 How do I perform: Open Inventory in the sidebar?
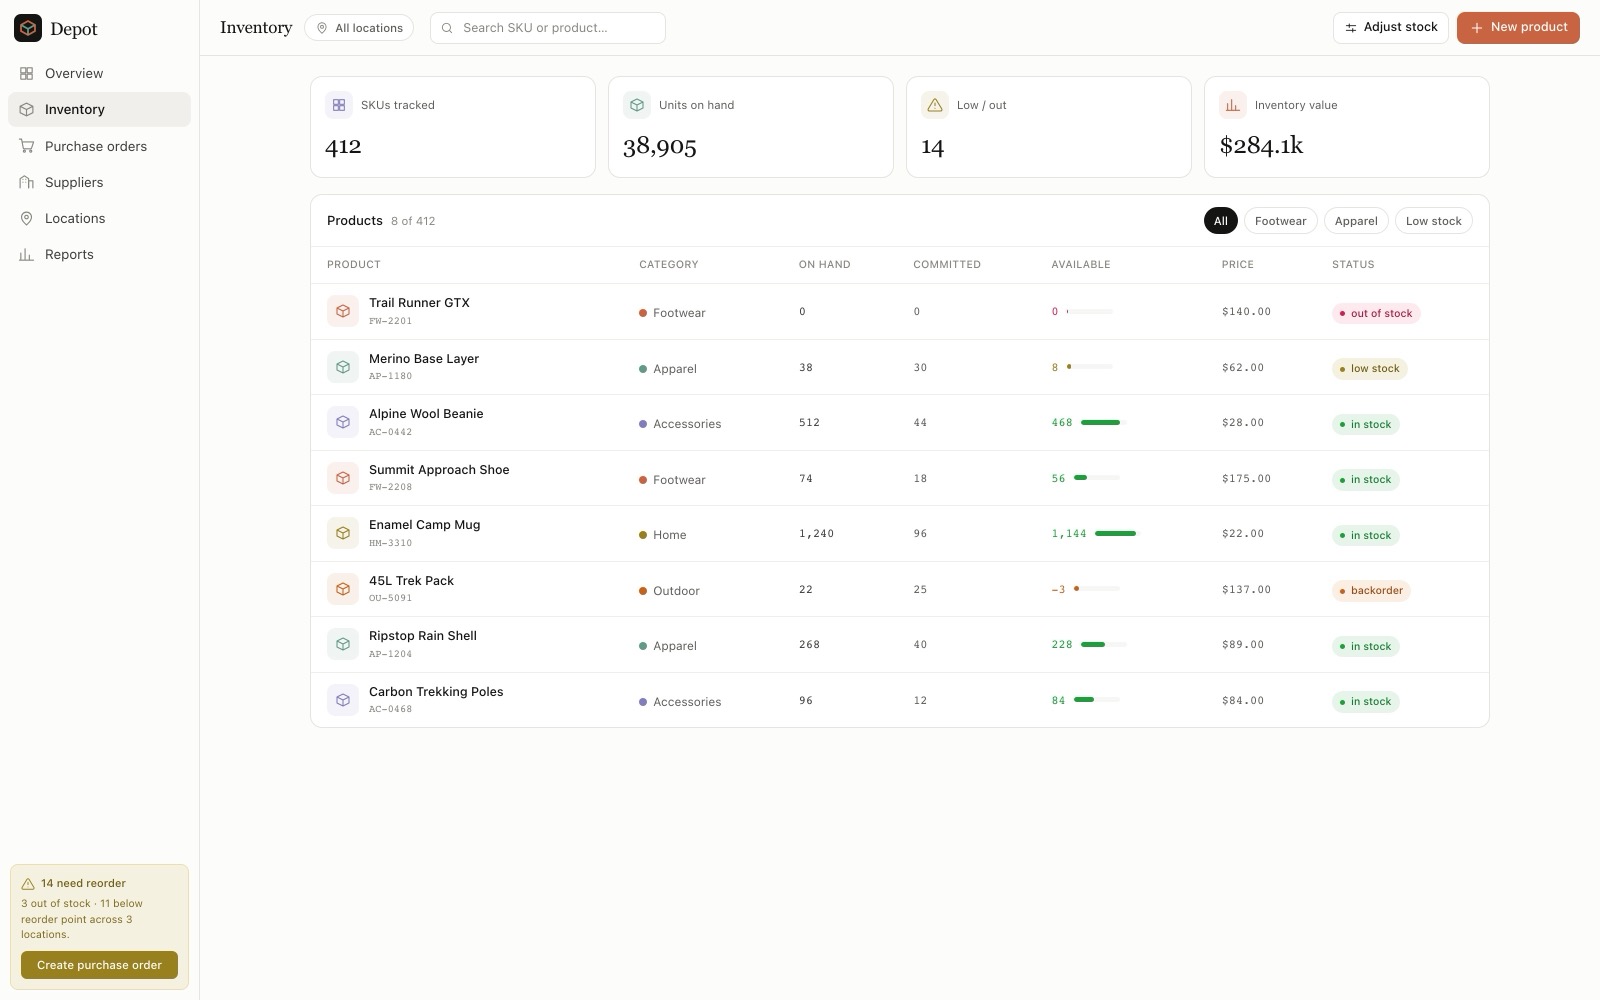tap(99, 109)
